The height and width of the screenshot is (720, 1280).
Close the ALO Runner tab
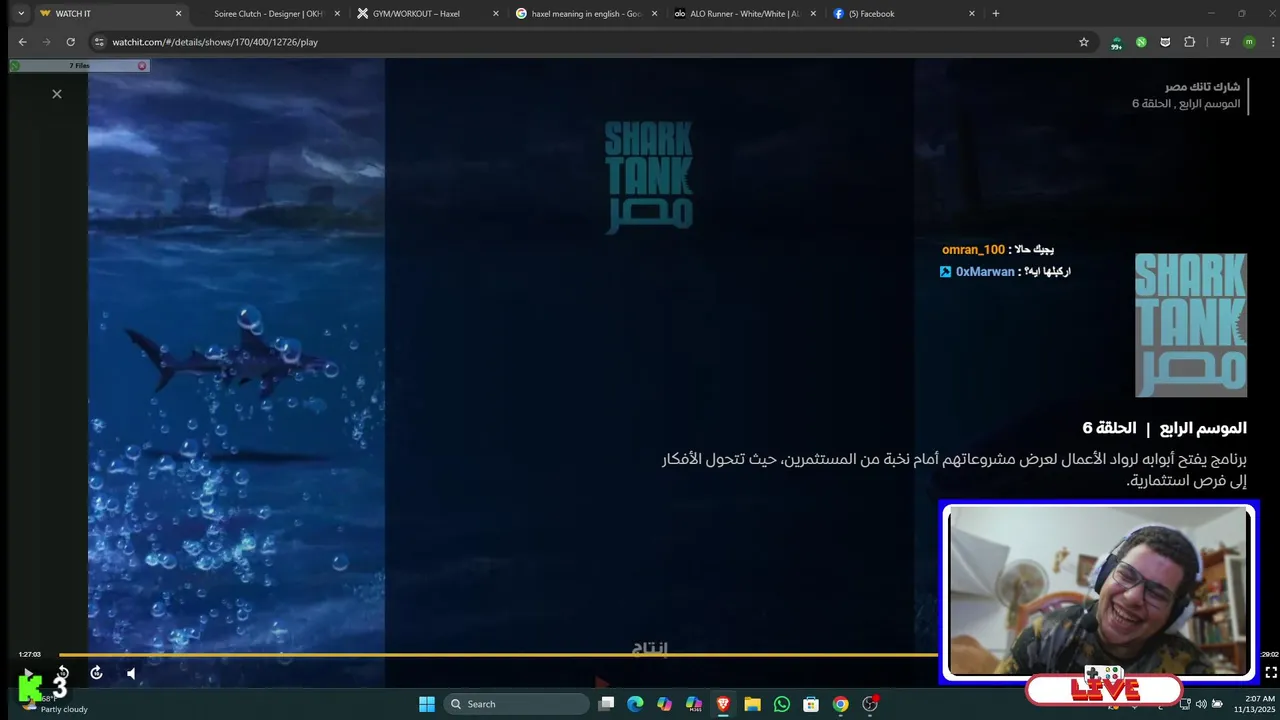tap(812, 14)
